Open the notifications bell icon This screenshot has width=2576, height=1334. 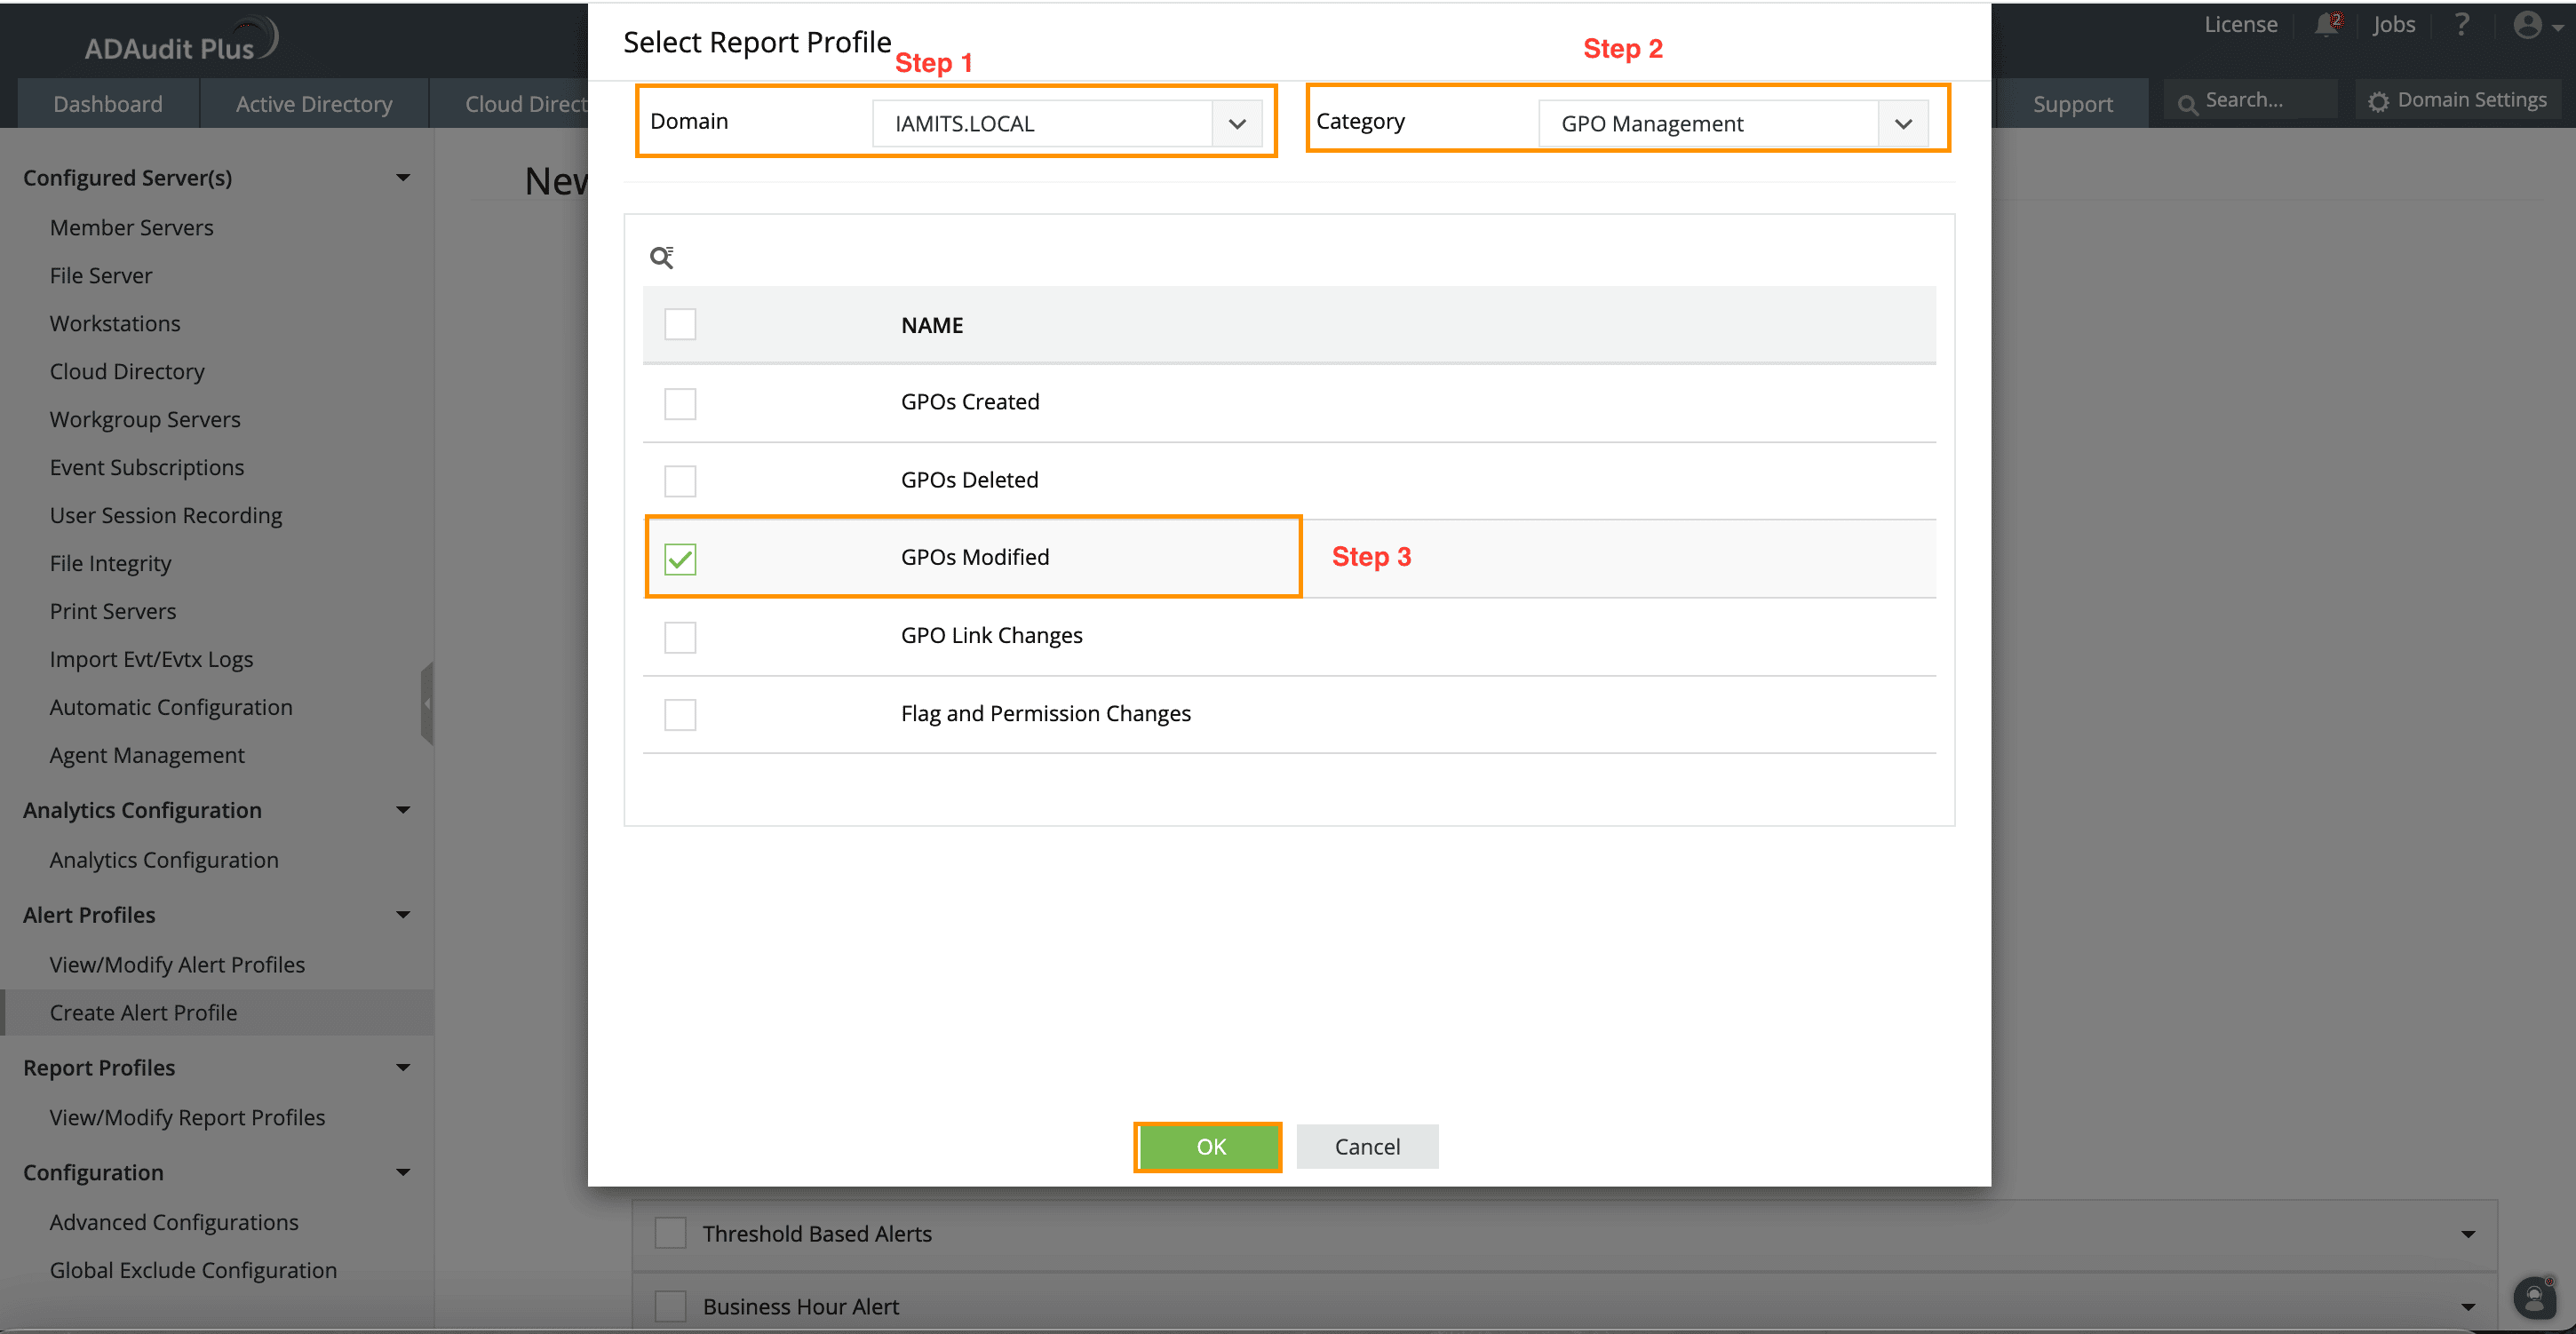point(2326,25)
